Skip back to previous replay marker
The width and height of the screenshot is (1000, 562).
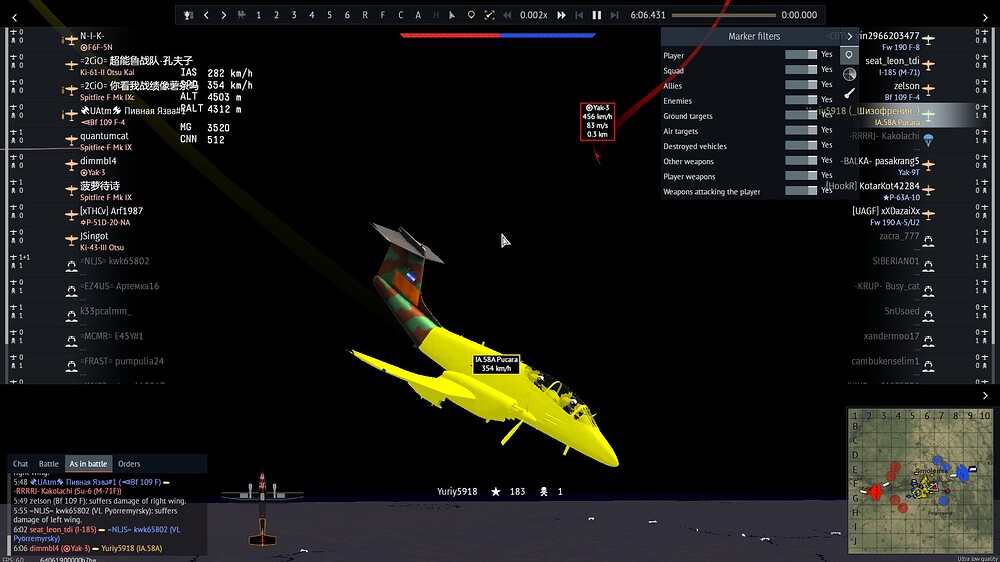pyautogui.click(x=579, y=15)
